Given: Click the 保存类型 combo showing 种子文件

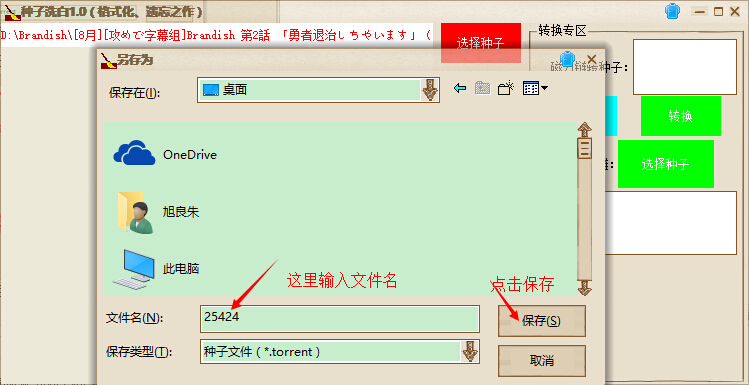Looking at the screenshot, I should (x=340, y=352).
